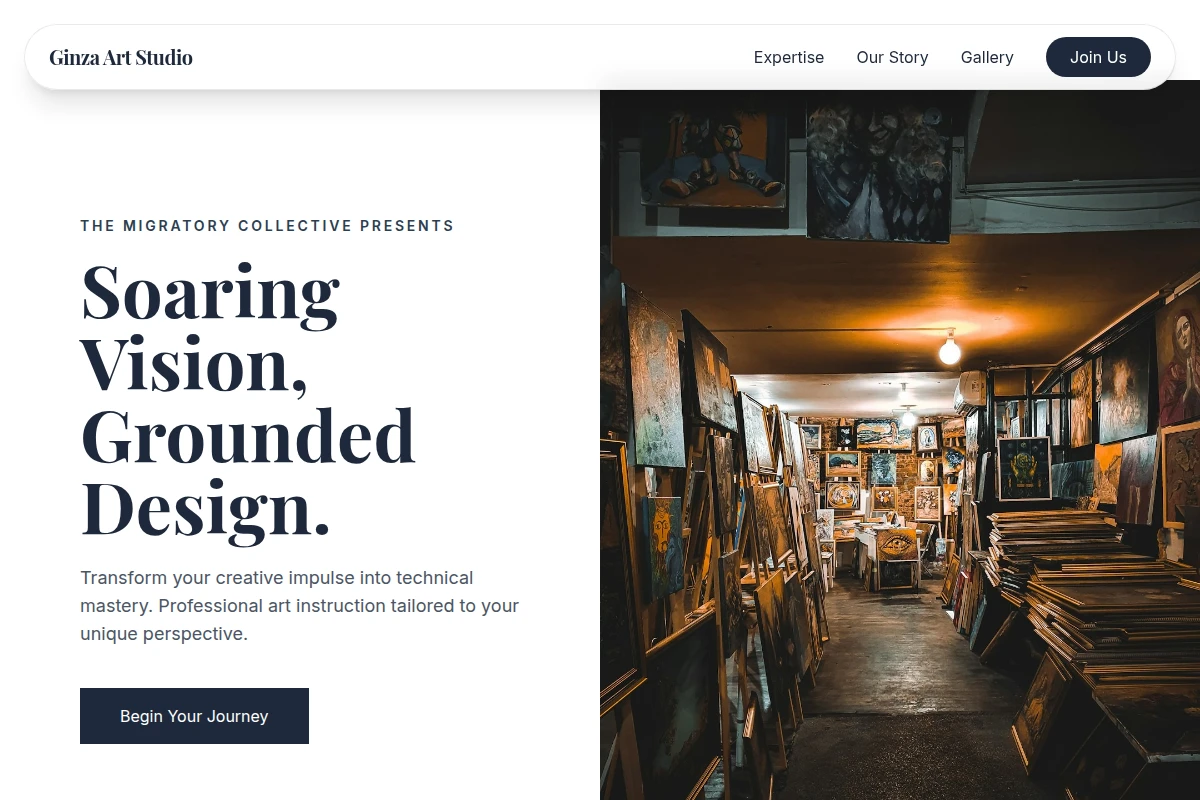Click the blue face painting on left wall

[x=663, y=545]
